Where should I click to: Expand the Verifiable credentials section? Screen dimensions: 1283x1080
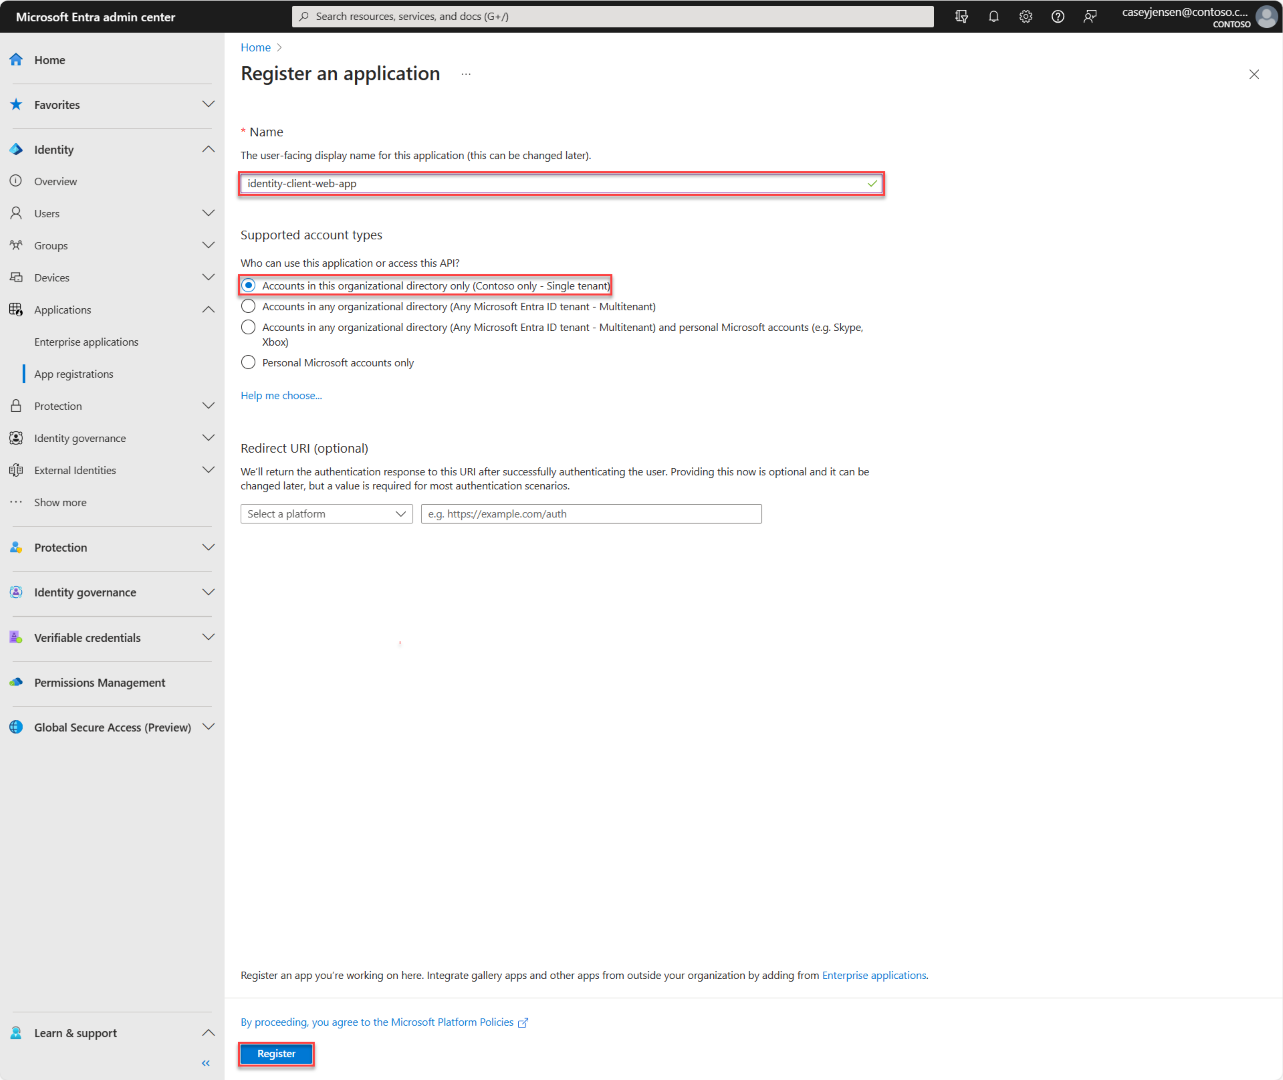point(208,638)
